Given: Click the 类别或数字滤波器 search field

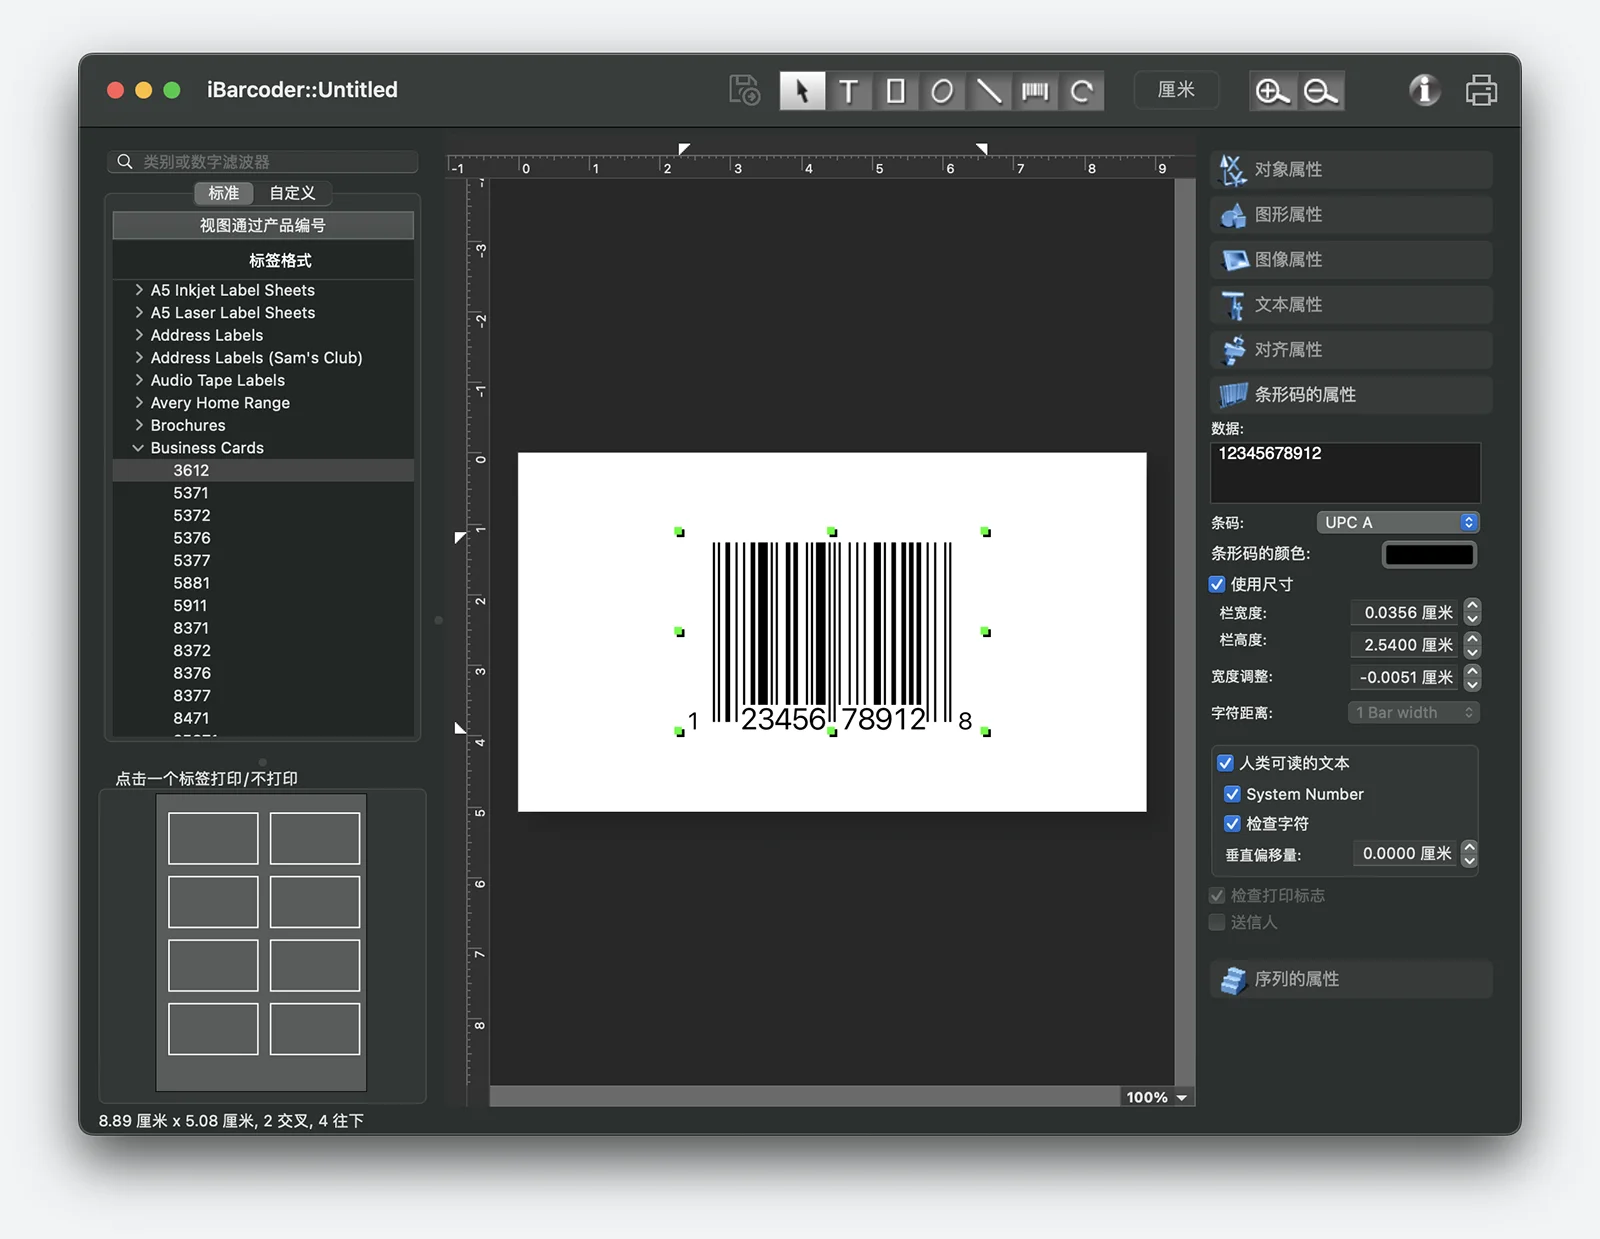Looking at the screenshot, I should pos(263,162).
